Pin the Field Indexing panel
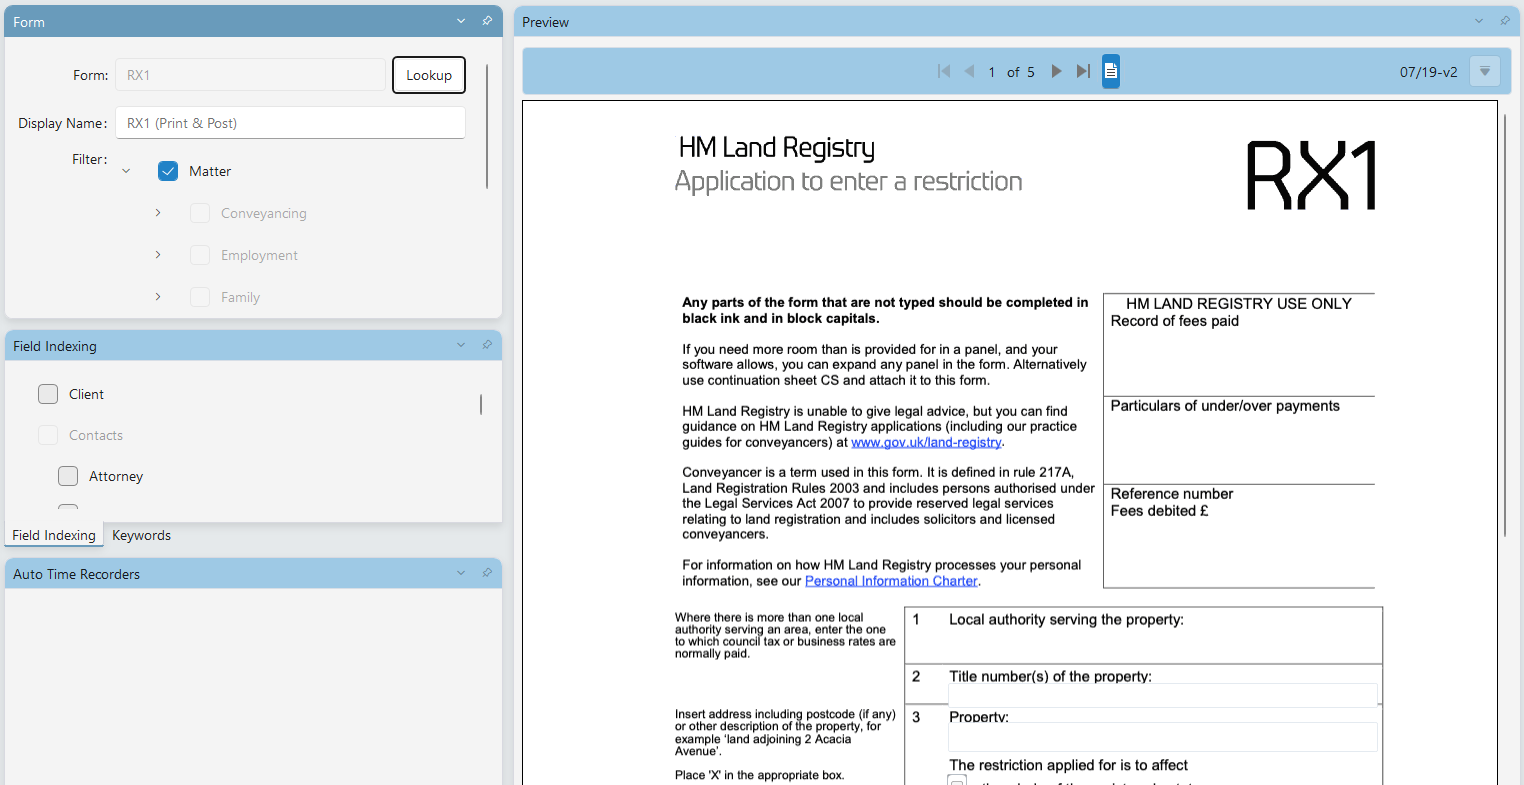1524x785 pixels. [x=487, y=345]
